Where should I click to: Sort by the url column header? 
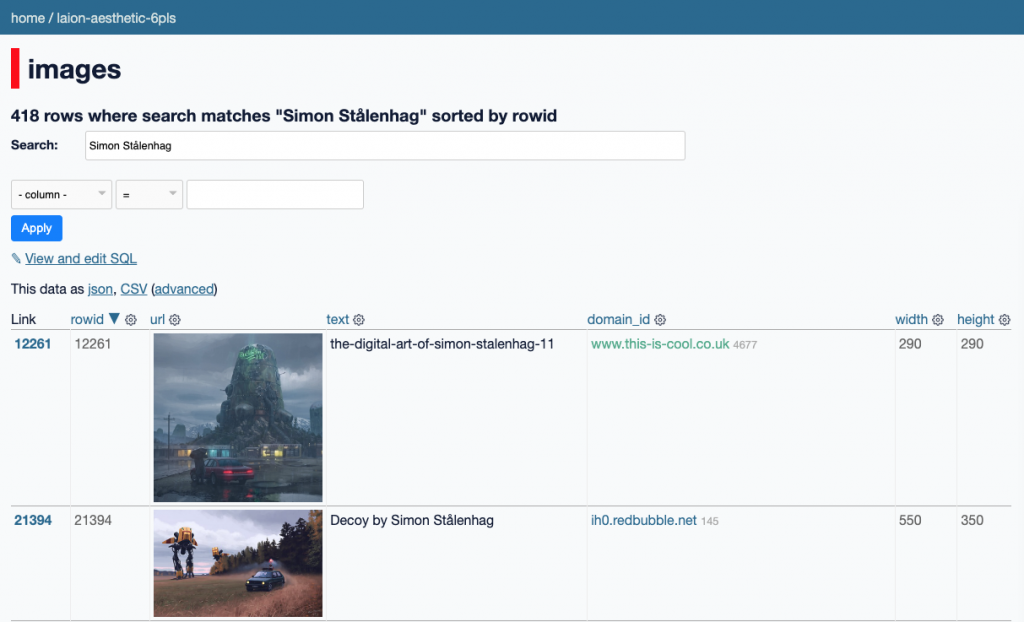157,319
